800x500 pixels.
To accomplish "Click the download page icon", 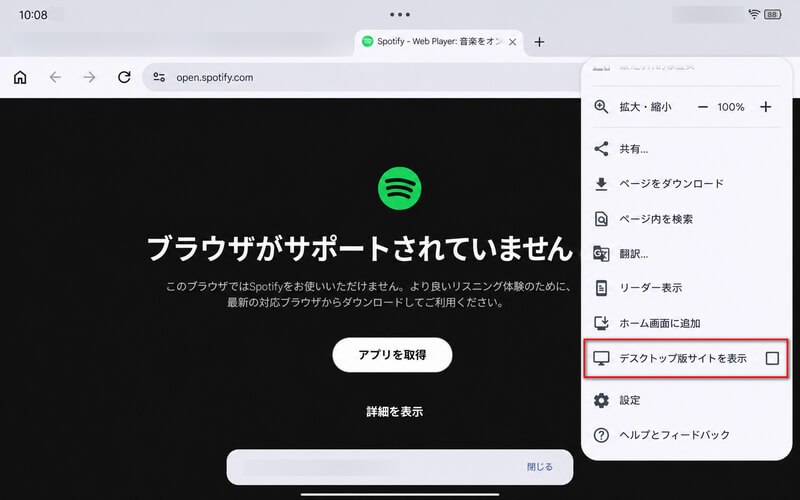I will click(x=601, y=184).
